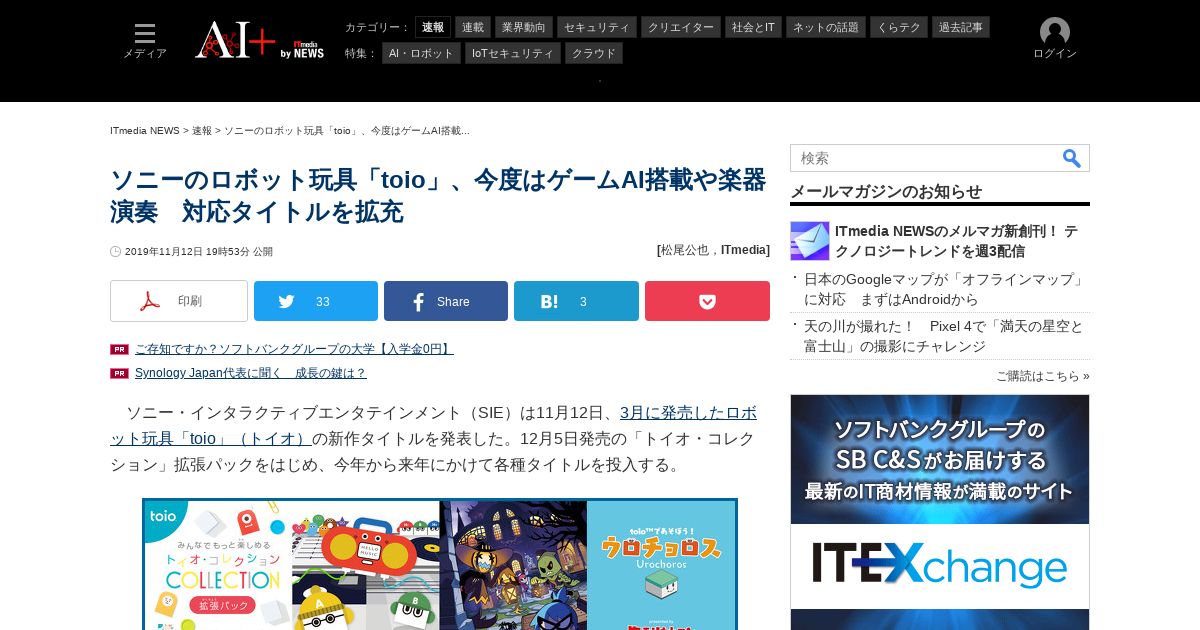Click the AI+ by ITmedia NEWS logo
The image size is (1200, 630).
[x=260, y=40]
